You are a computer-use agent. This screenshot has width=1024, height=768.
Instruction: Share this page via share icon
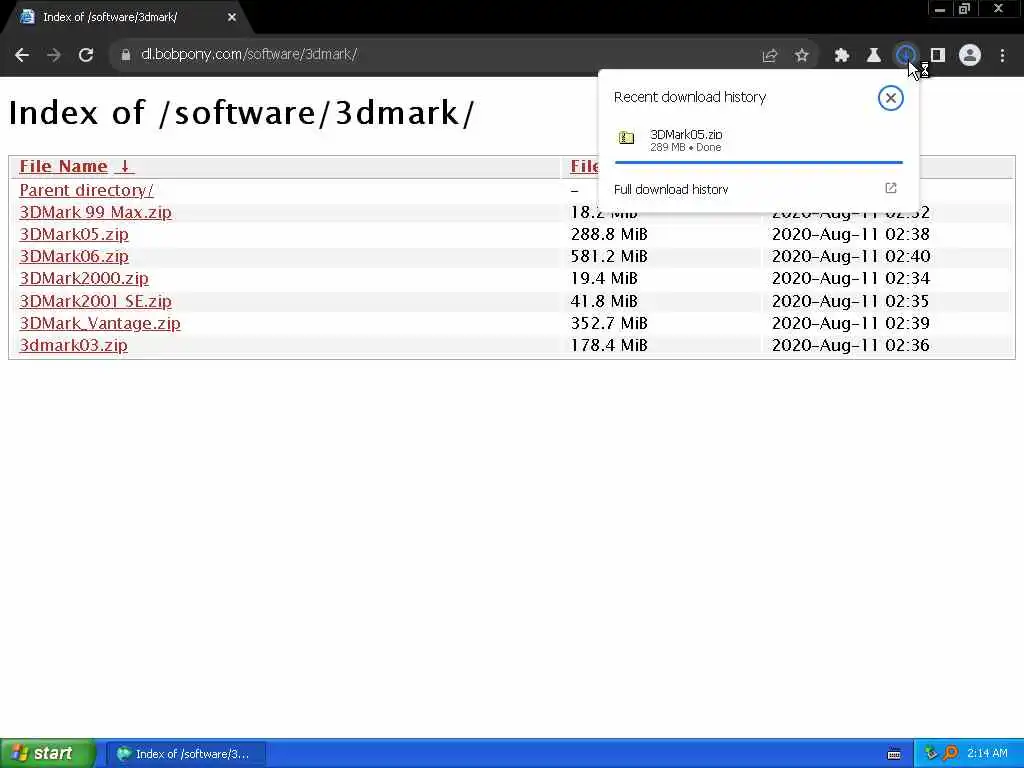coord(770,56)
